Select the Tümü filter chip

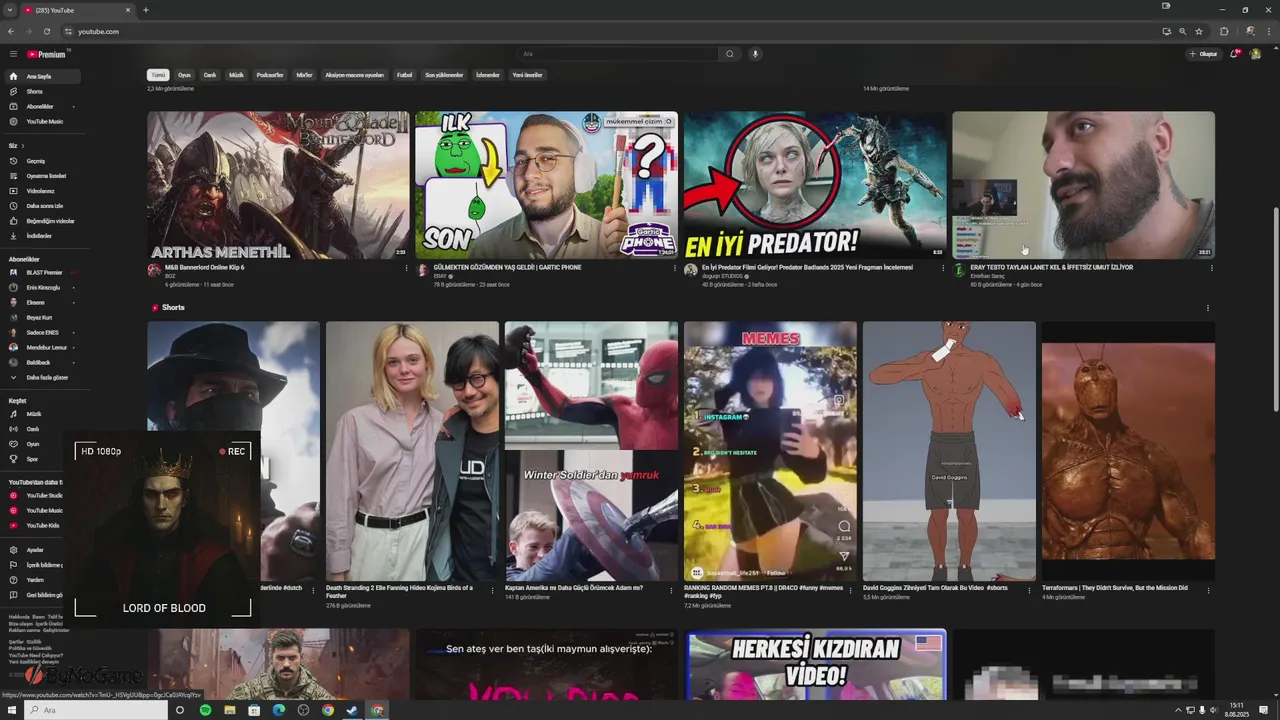[x=158, y=75]
